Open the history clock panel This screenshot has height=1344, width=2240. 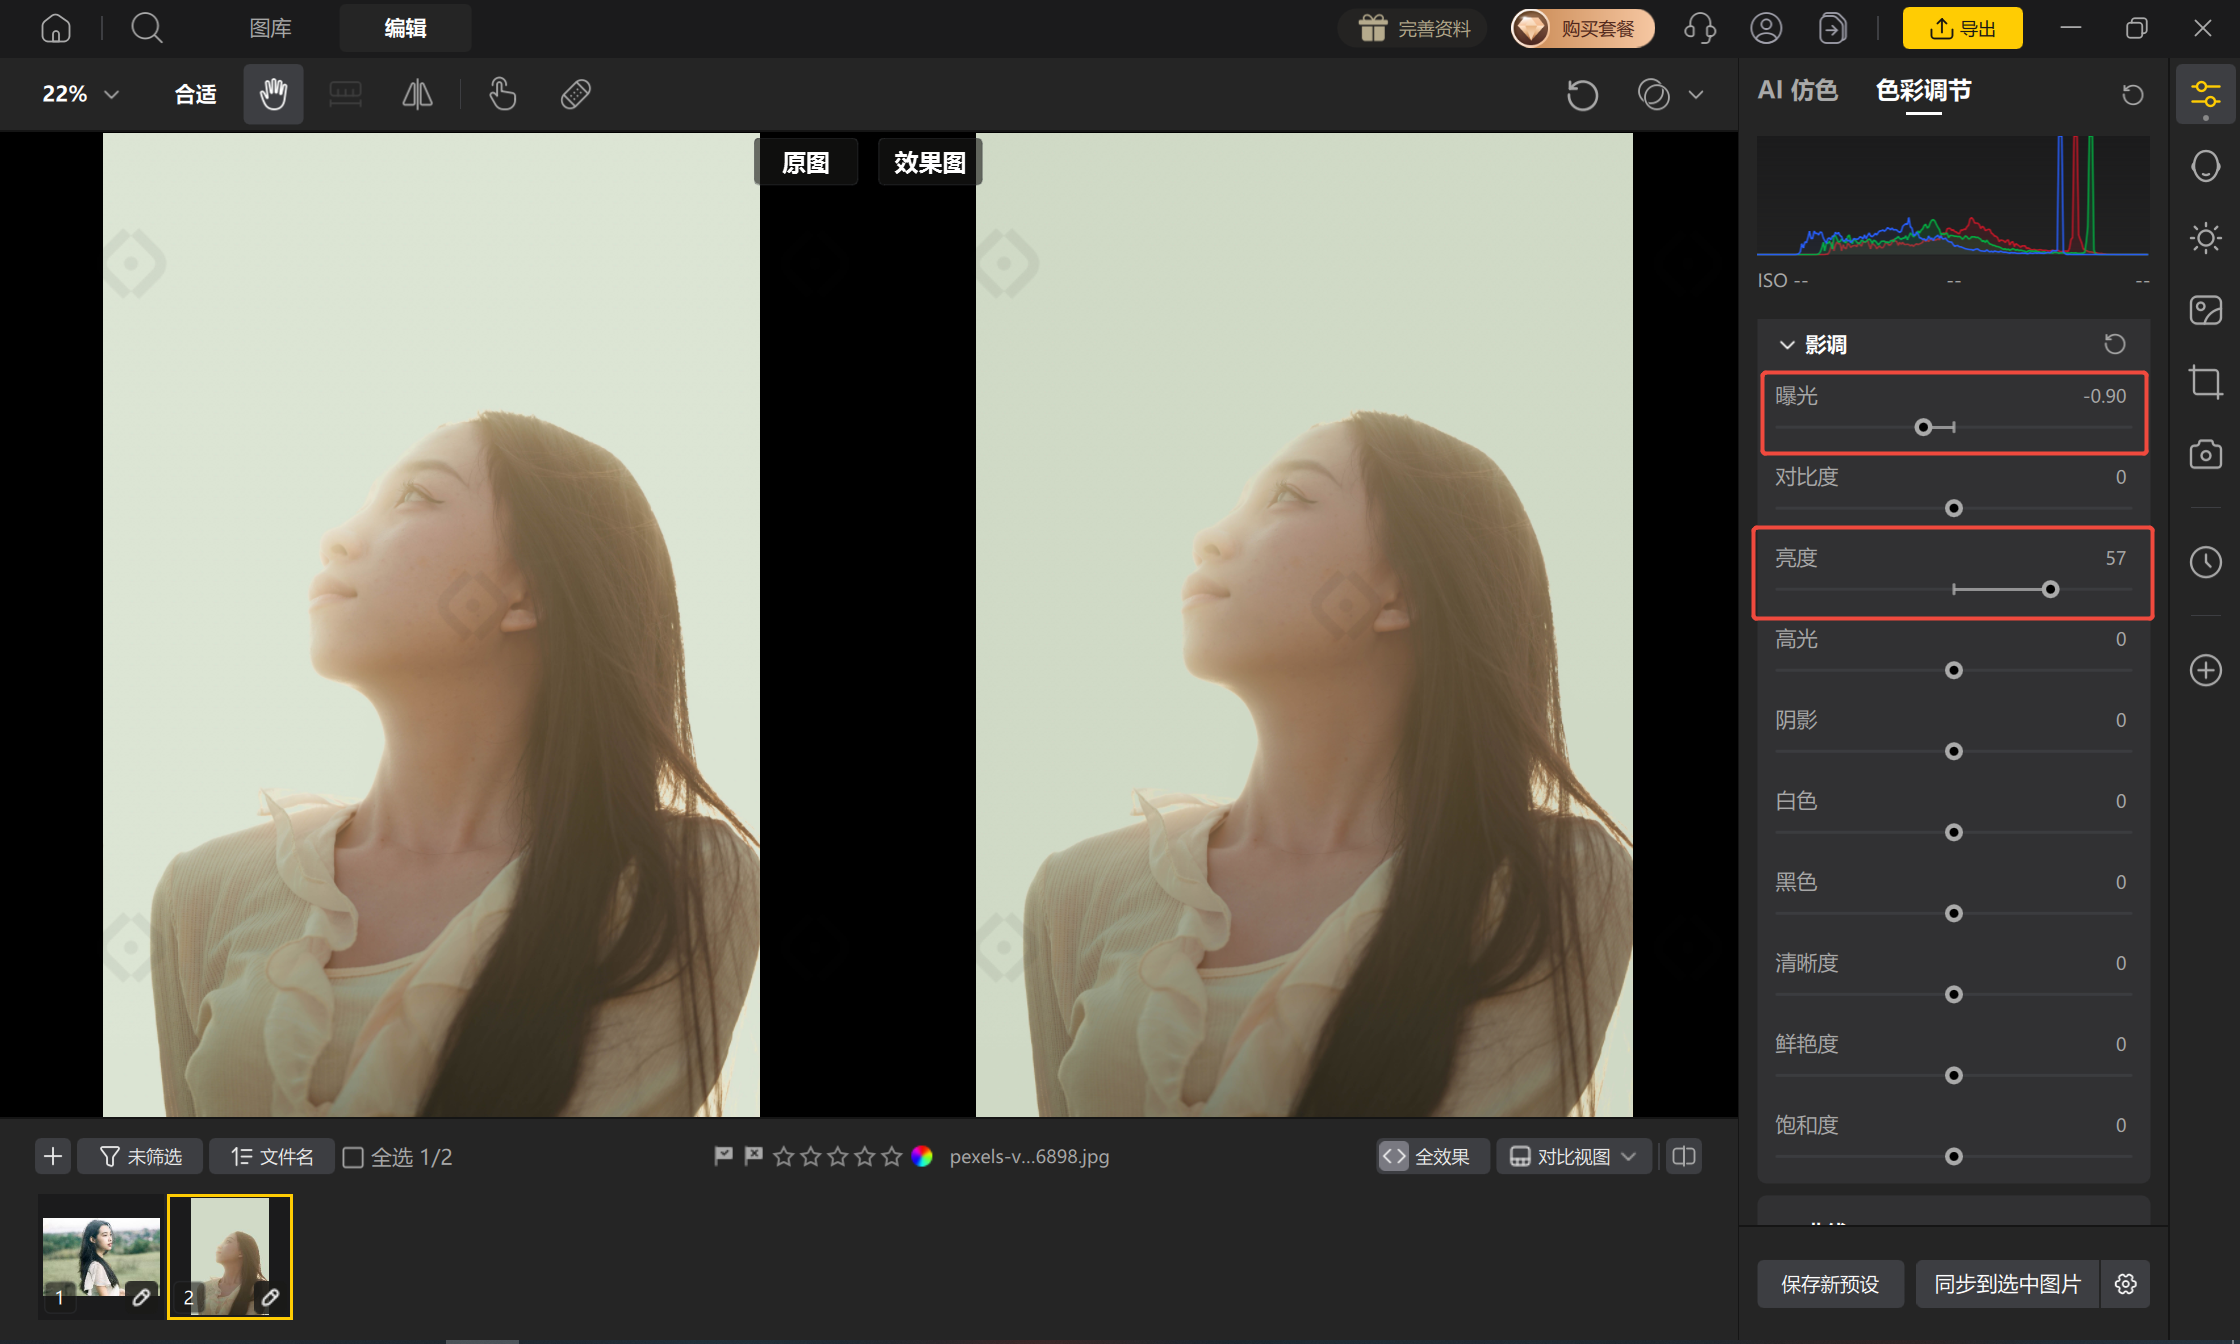[x=2205, y=562]
